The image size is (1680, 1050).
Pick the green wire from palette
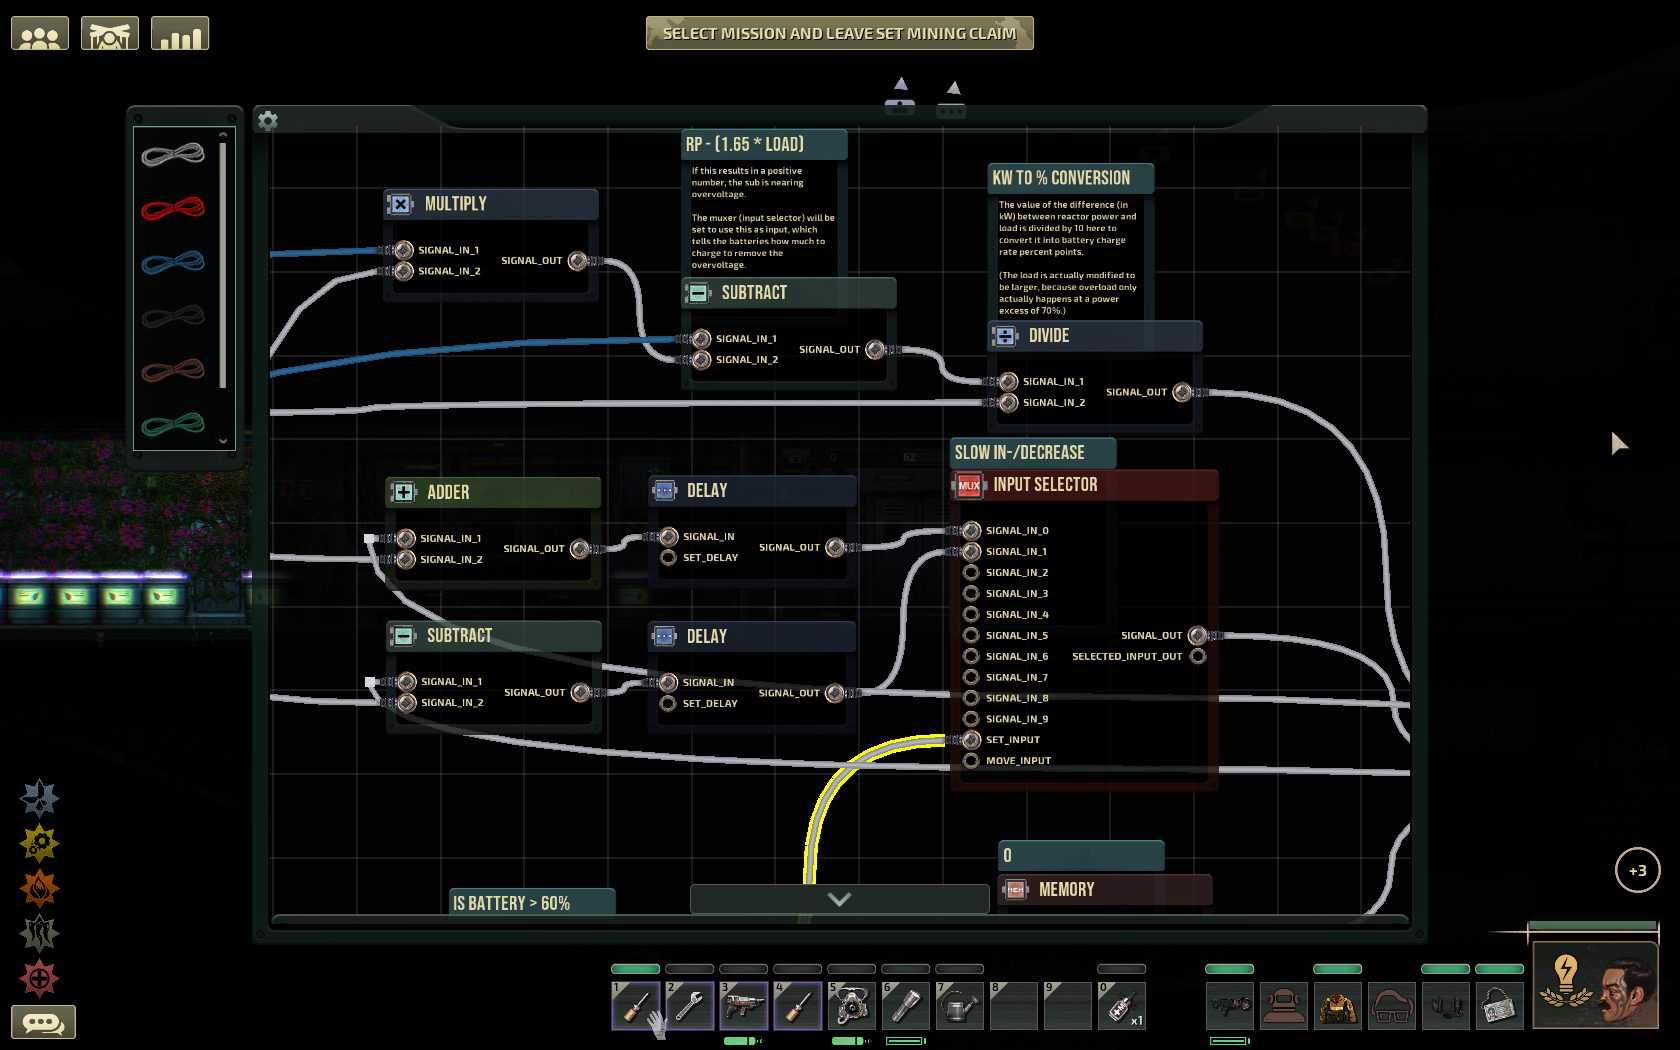click(173, 425)
